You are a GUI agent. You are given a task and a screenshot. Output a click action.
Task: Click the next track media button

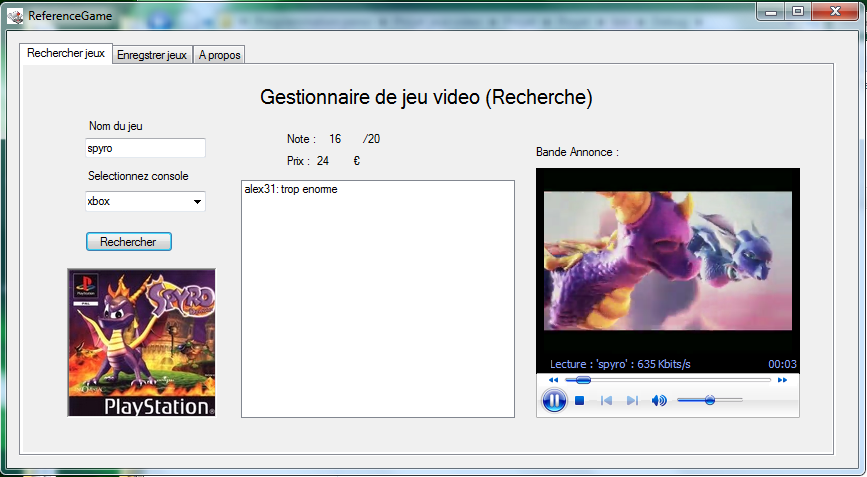[x=633, y=400]
